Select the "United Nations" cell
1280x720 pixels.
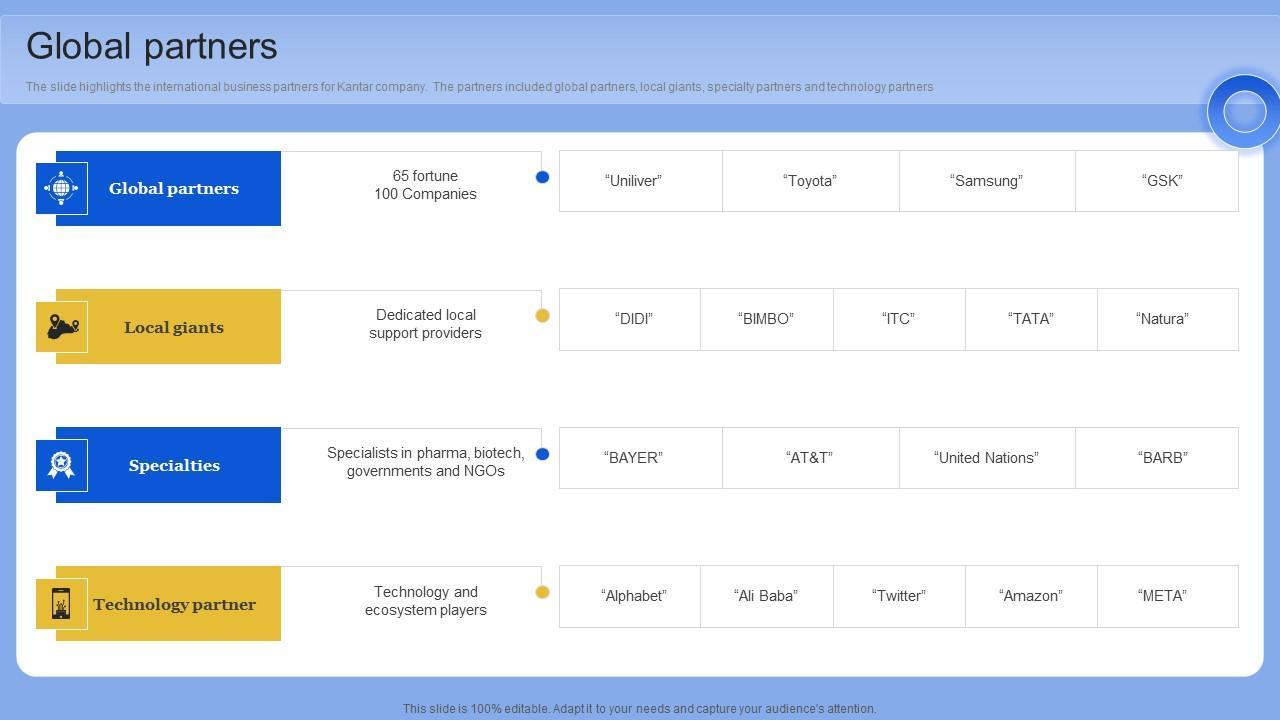987,458
